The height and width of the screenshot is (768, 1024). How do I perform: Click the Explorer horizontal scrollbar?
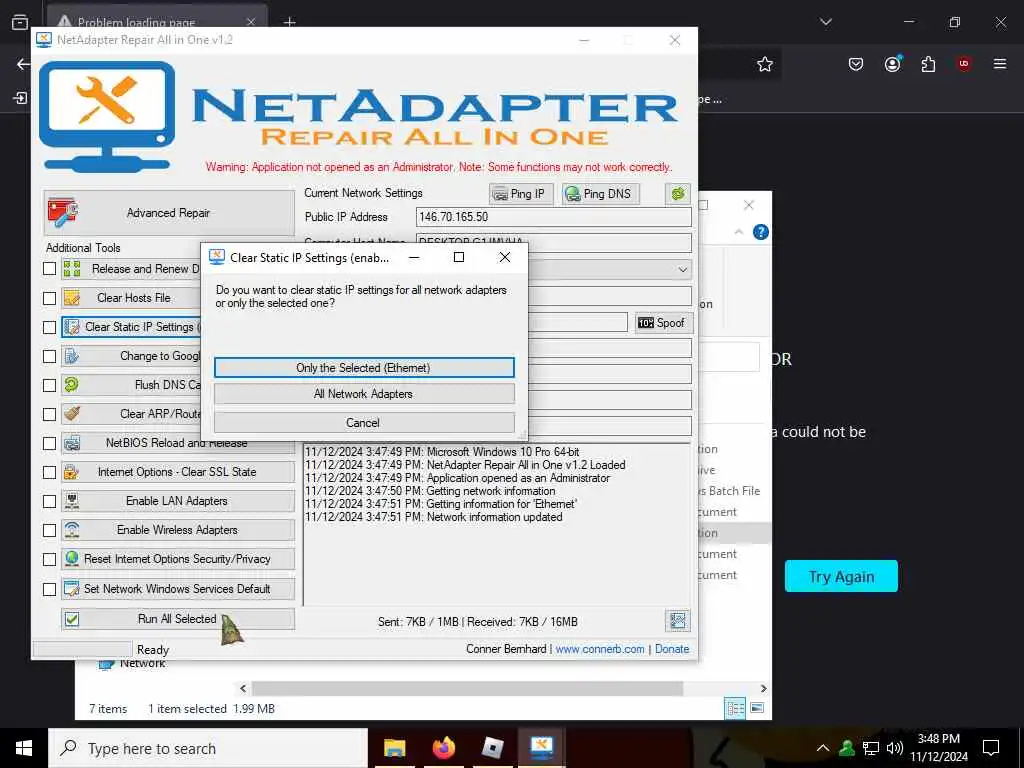pos(467,688)
